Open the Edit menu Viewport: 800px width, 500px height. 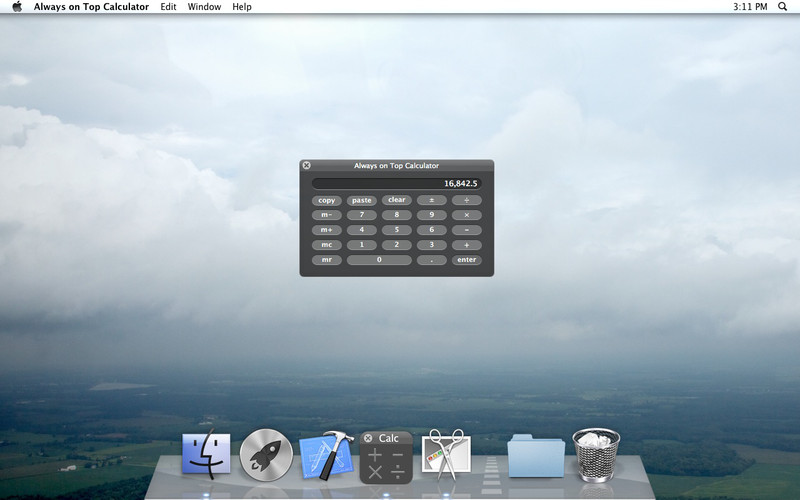point(168,7)
